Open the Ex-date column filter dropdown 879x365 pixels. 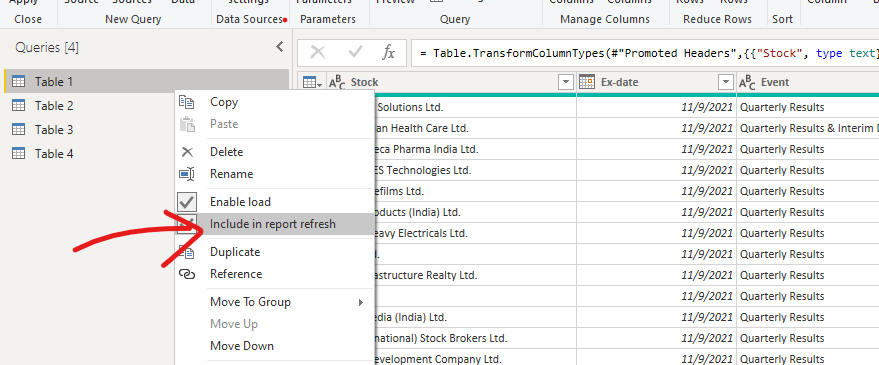click(726, 82)
